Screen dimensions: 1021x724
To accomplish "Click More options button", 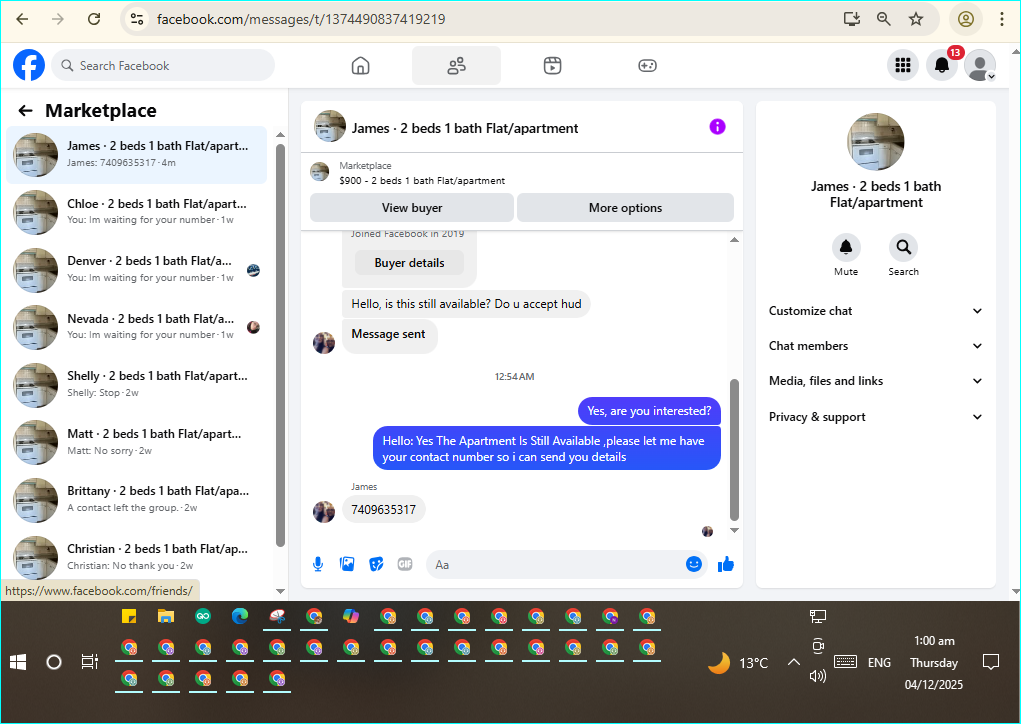I will click(625, 208).
